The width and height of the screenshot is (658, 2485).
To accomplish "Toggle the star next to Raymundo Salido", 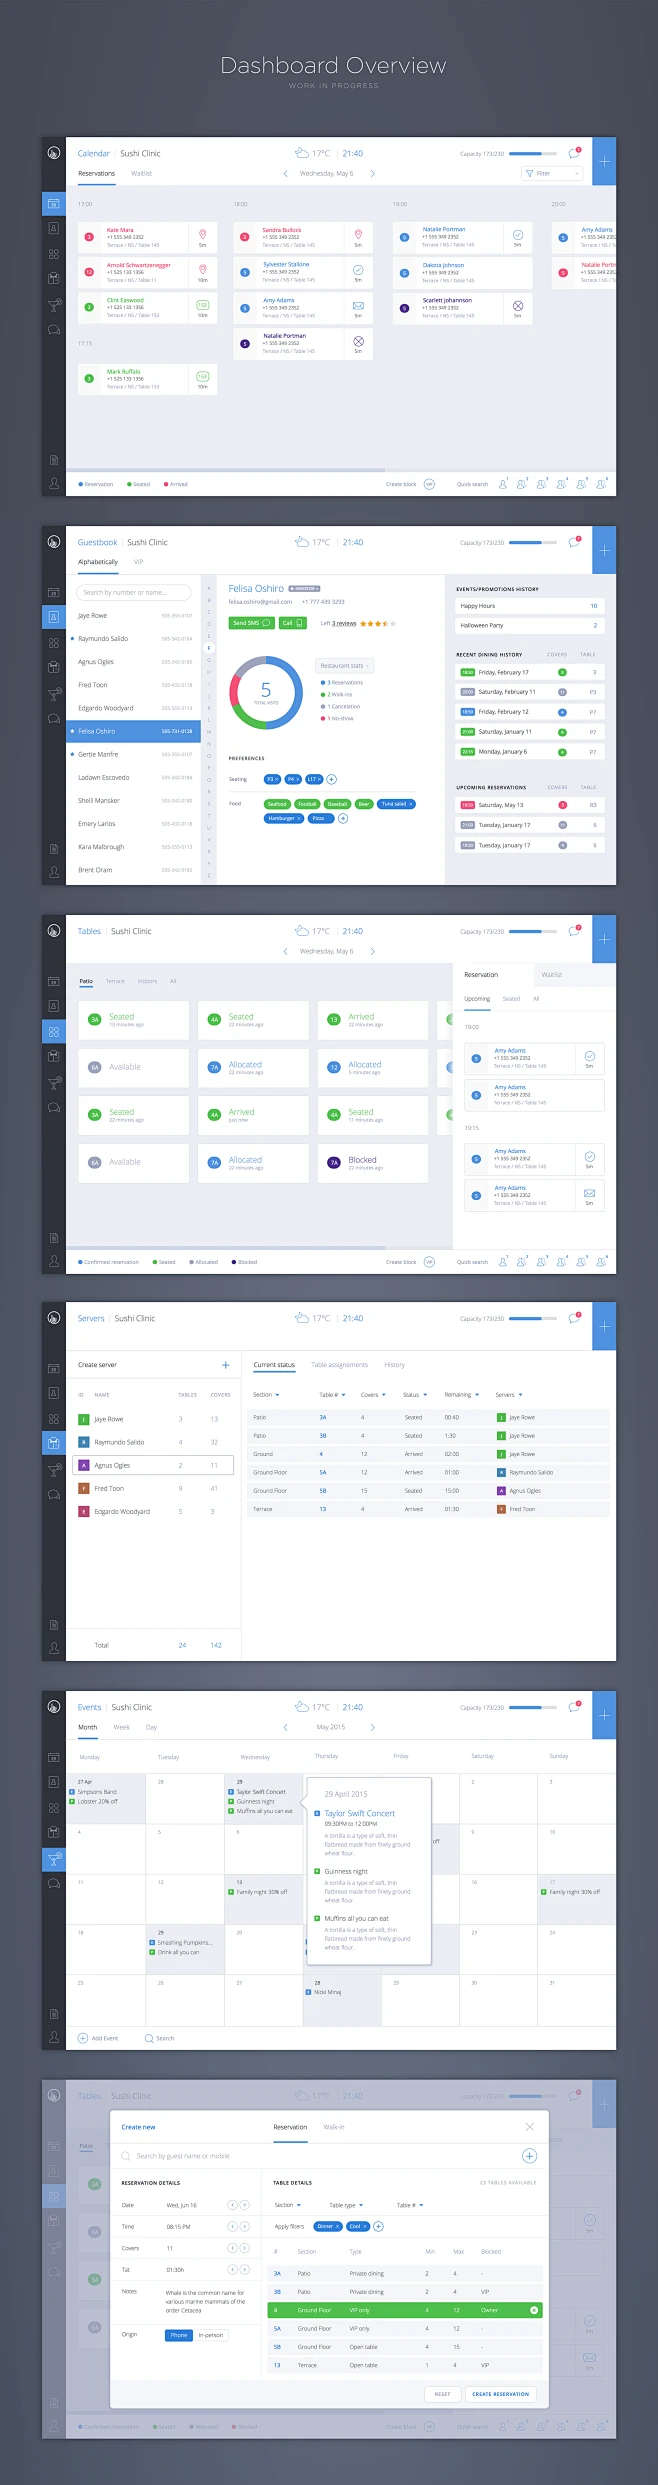I will pyautogui.click(x=72, y=638).
